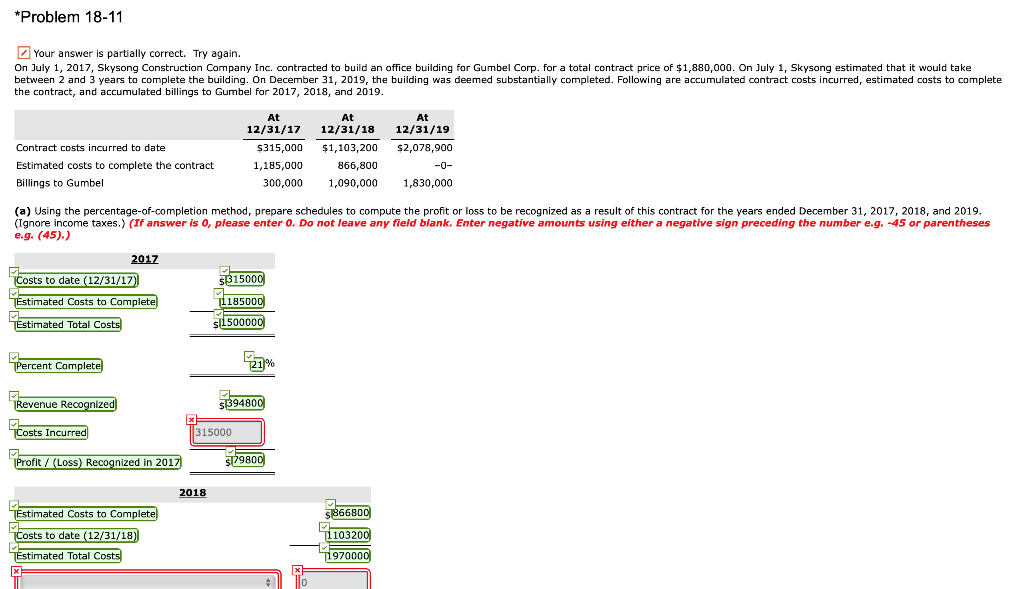Screen dimensions: 1024x589
Task: Click the incorrect 315000 Costs Incurred input
Action: pyautogui.click(x=227, y=432)
